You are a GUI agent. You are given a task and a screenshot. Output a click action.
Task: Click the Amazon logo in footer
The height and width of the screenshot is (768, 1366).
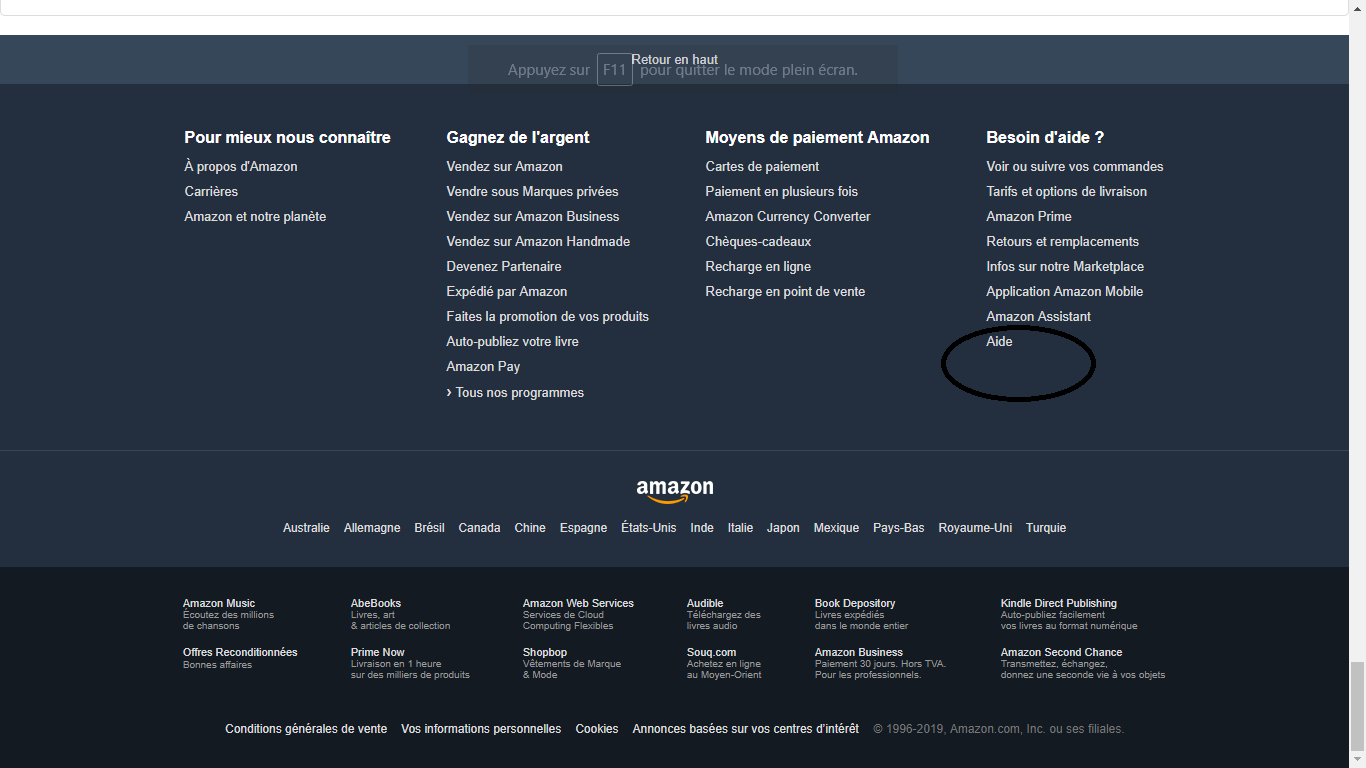pos(675,490)
